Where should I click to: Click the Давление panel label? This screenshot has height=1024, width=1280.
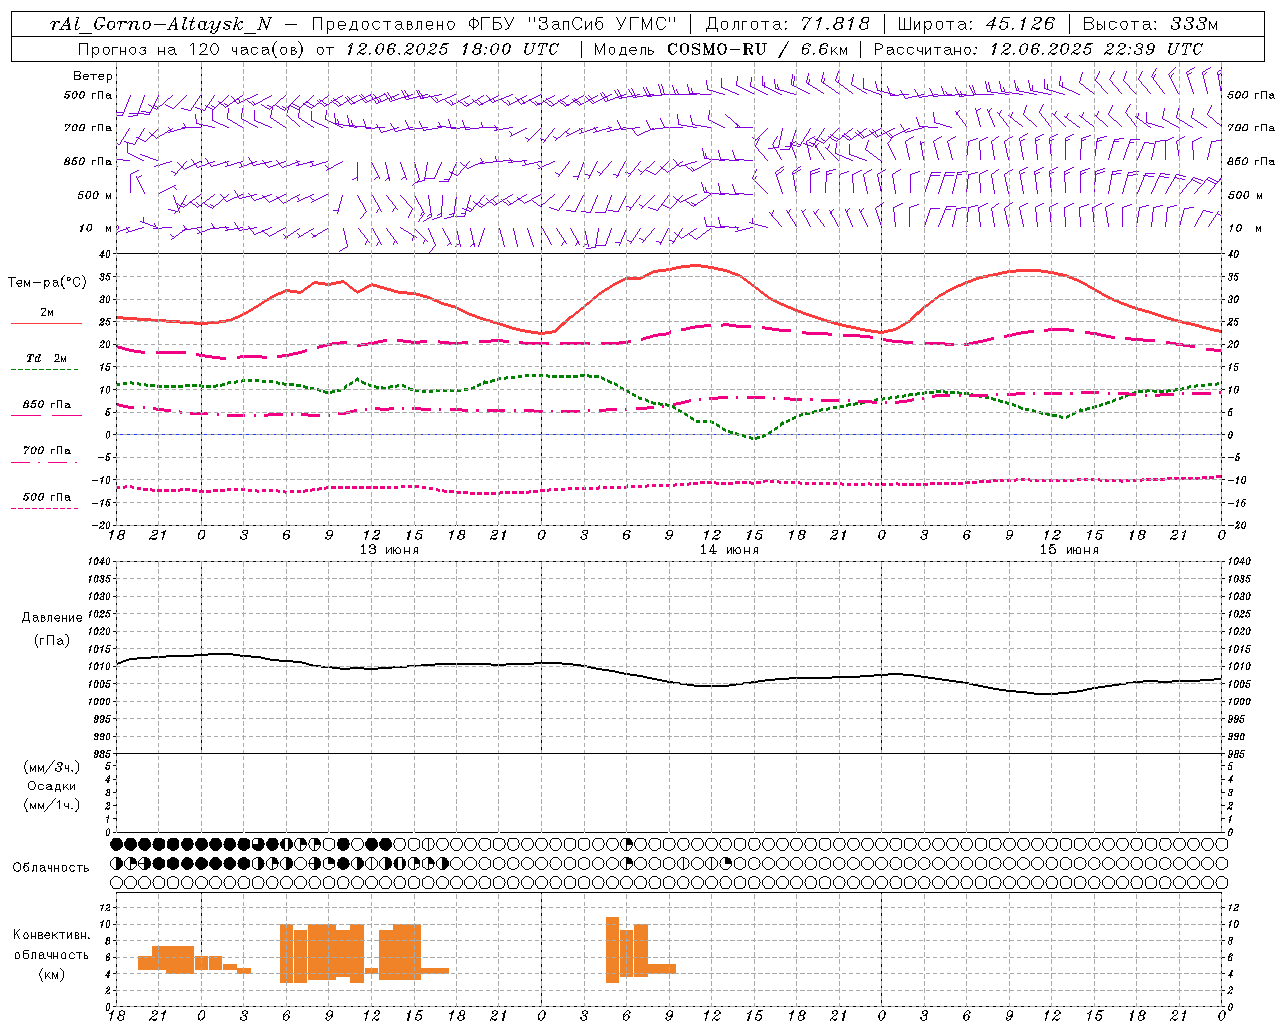click(x=52, y=618)
